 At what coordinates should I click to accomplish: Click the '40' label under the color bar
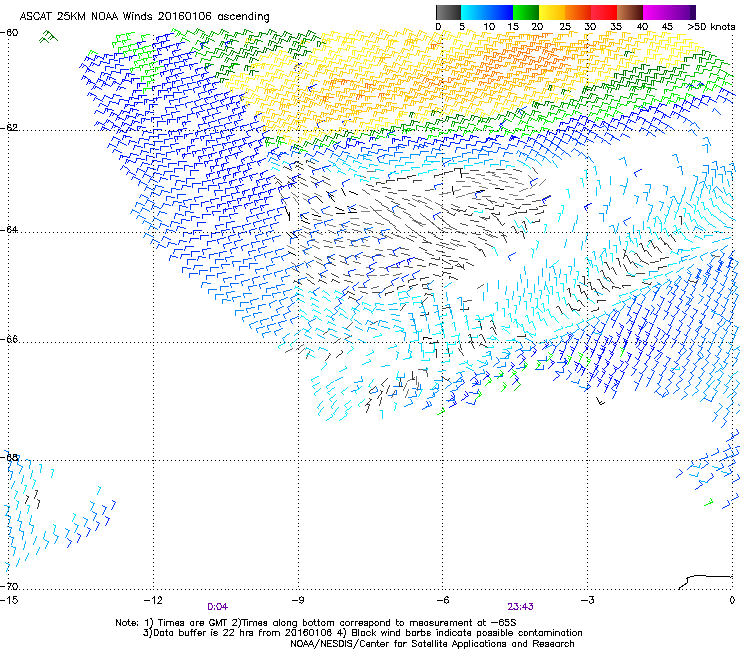point(642,27)
